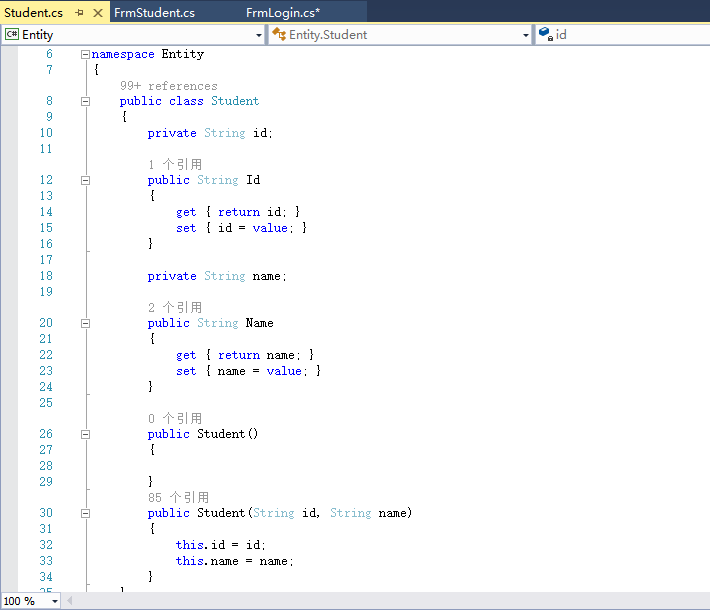The image size is (710, 610).
Task: Click the 'Id' property name on line 12
Action: [253, 180]
